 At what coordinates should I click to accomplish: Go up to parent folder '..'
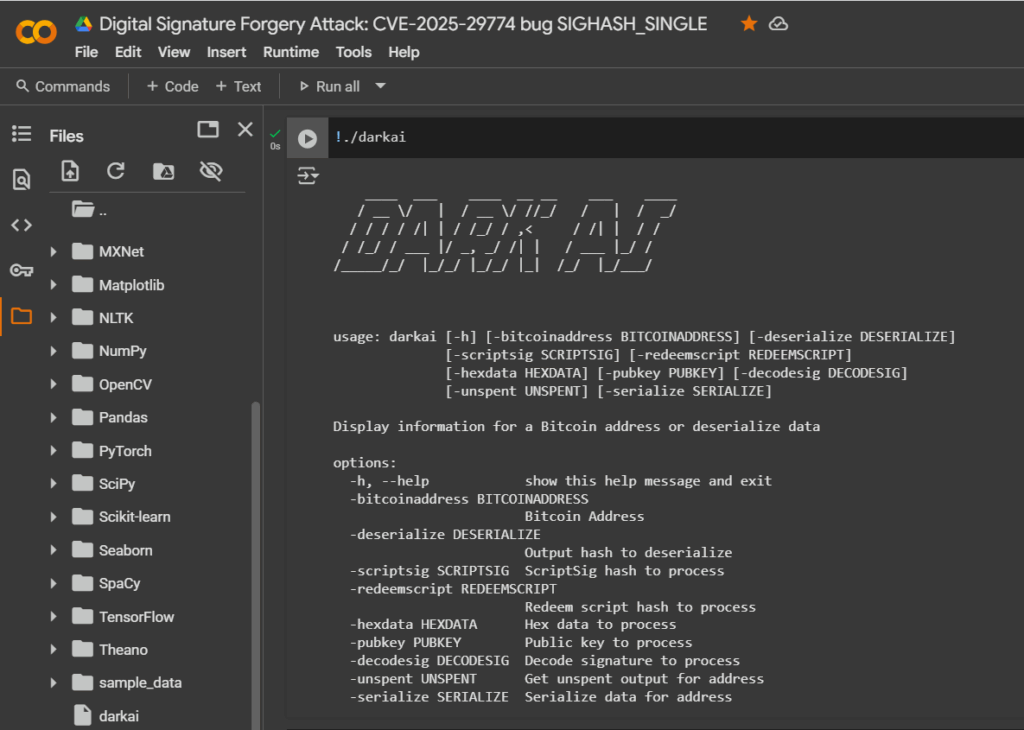89,210
